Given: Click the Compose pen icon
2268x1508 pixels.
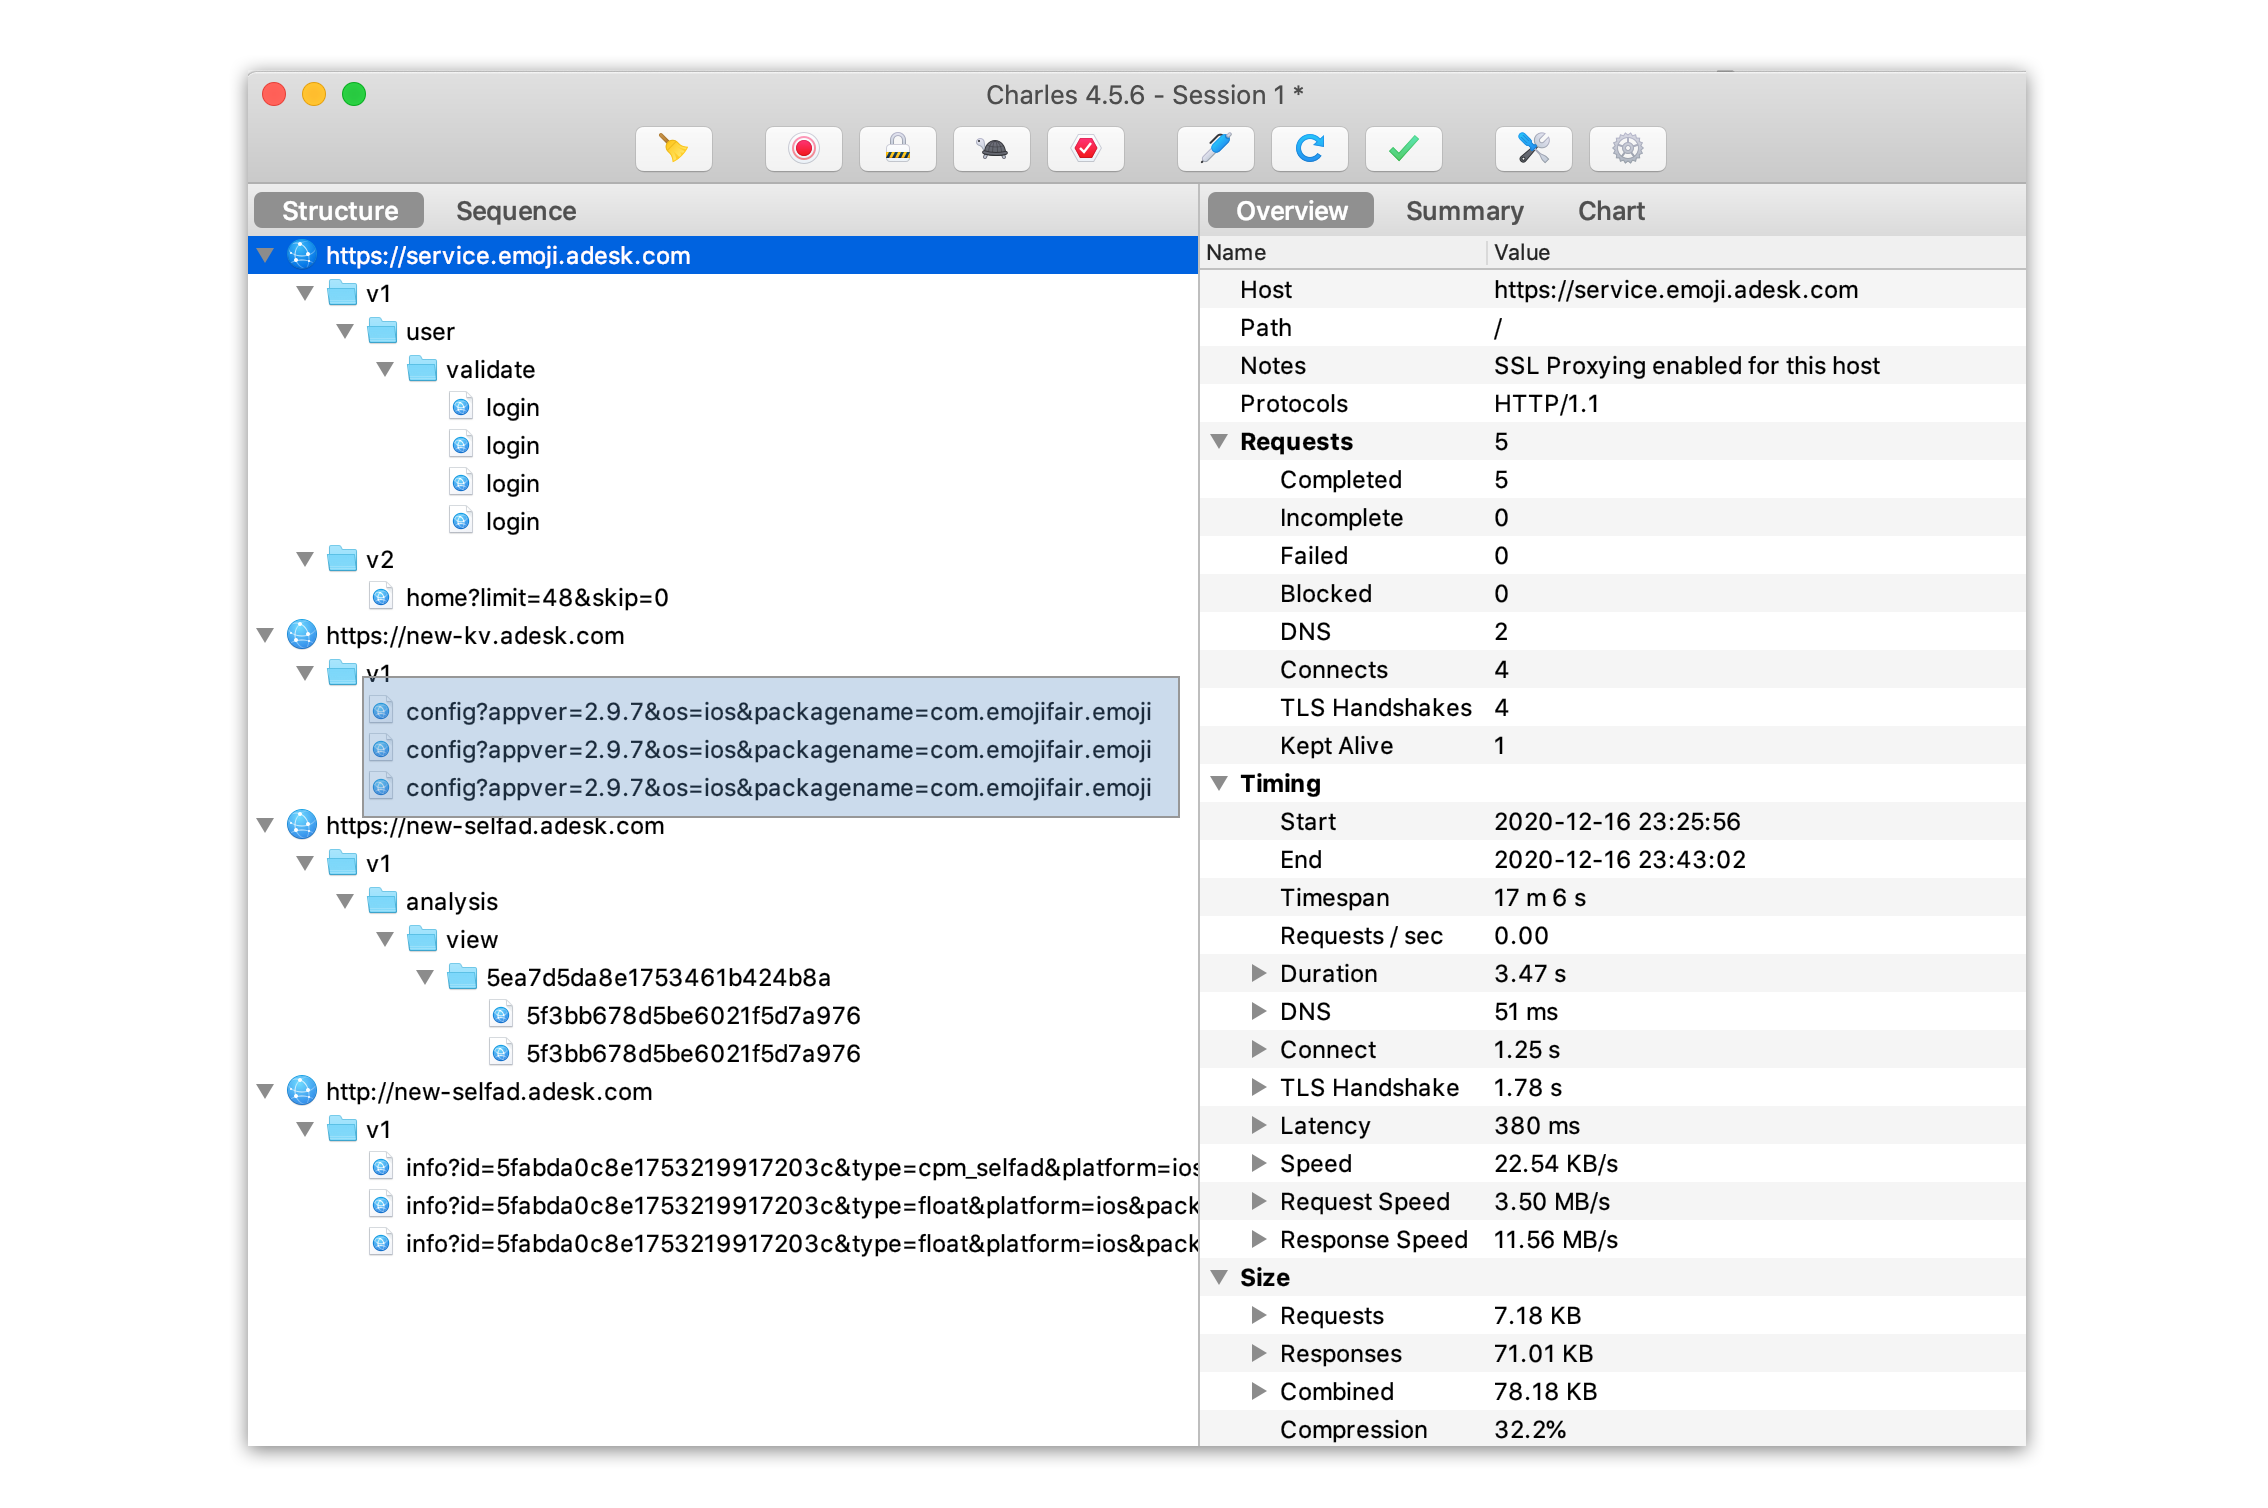Looking at the screenshot, I should point(1215,149).
